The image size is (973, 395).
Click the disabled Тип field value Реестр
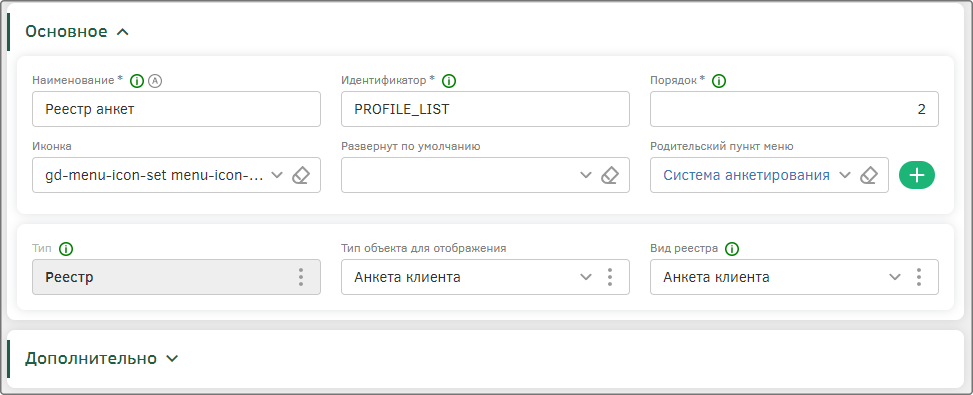pos(70,277)
